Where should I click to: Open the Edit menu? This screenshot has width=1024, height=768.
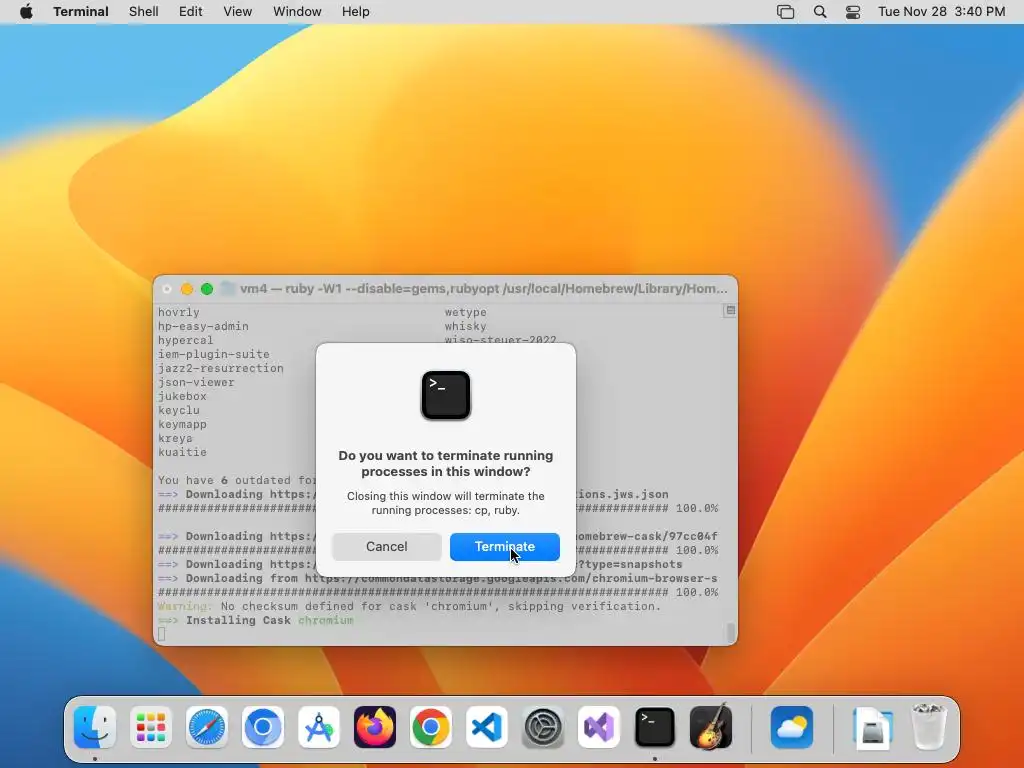tap(191, 12)
